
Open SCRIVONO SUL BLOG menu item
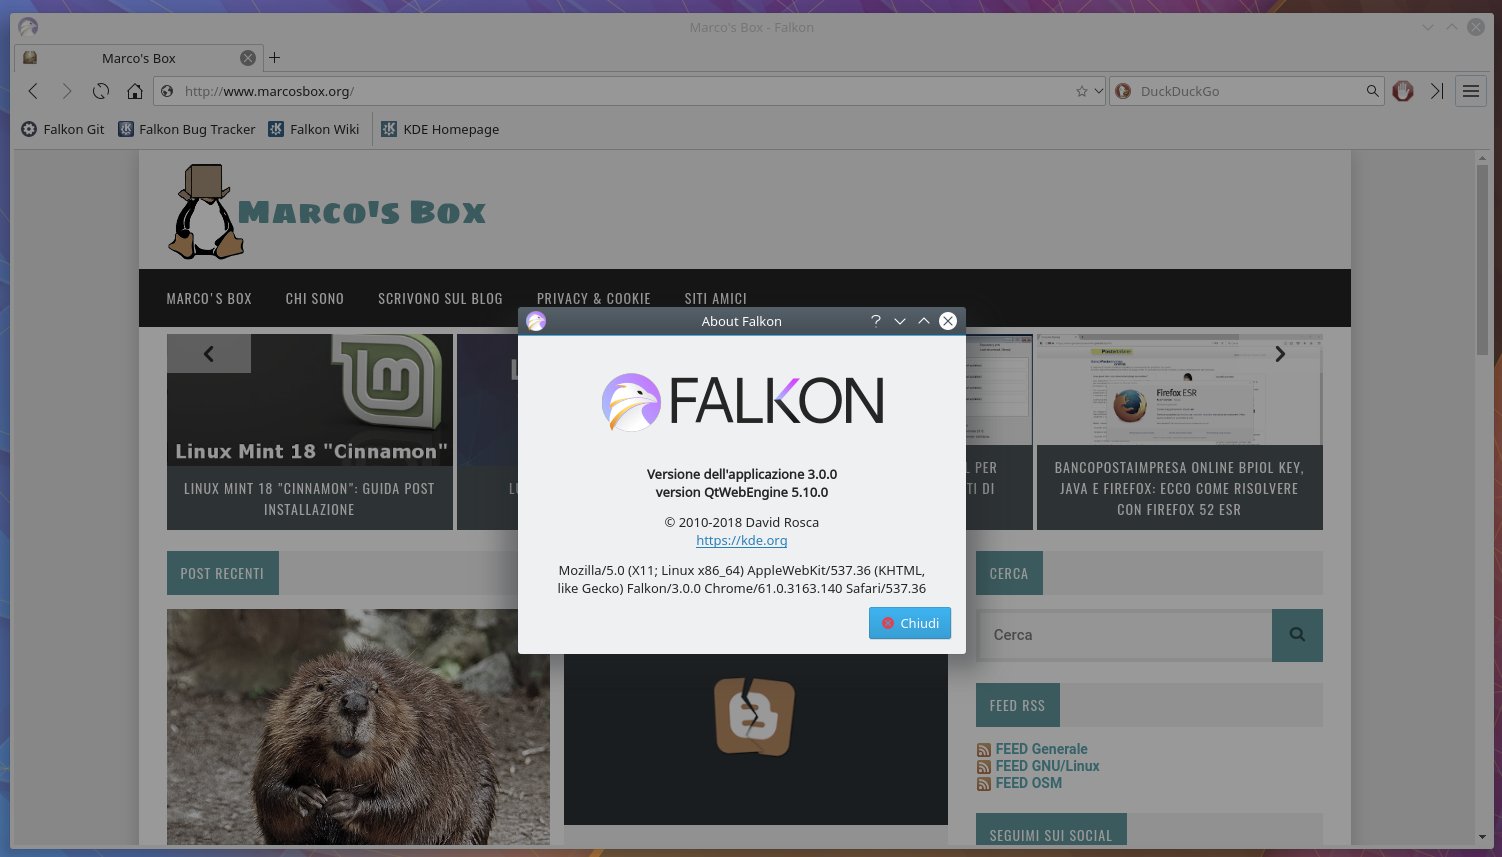click(x=440, y=299)
